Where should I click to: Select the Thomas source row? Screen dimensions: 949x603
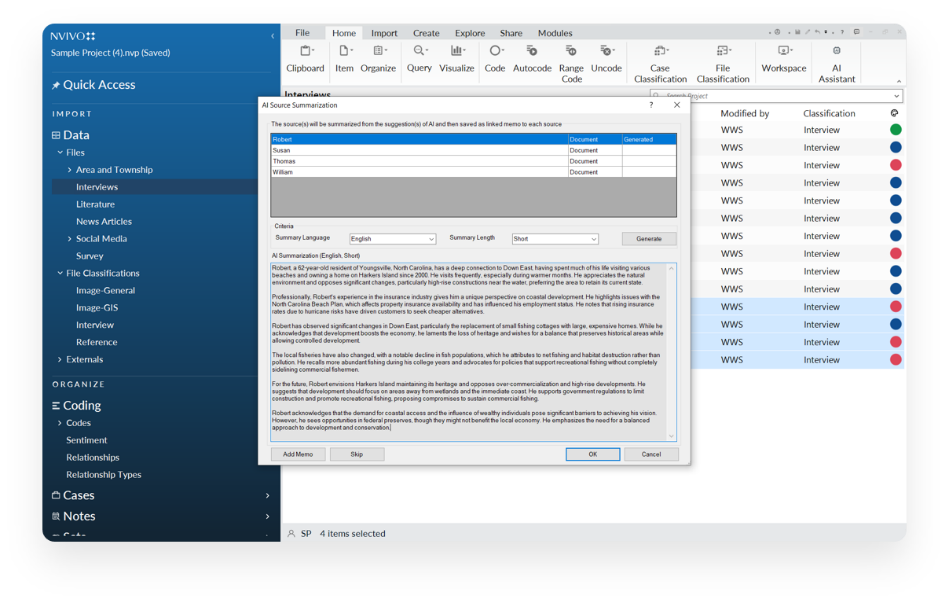click(x=473, y=161)
